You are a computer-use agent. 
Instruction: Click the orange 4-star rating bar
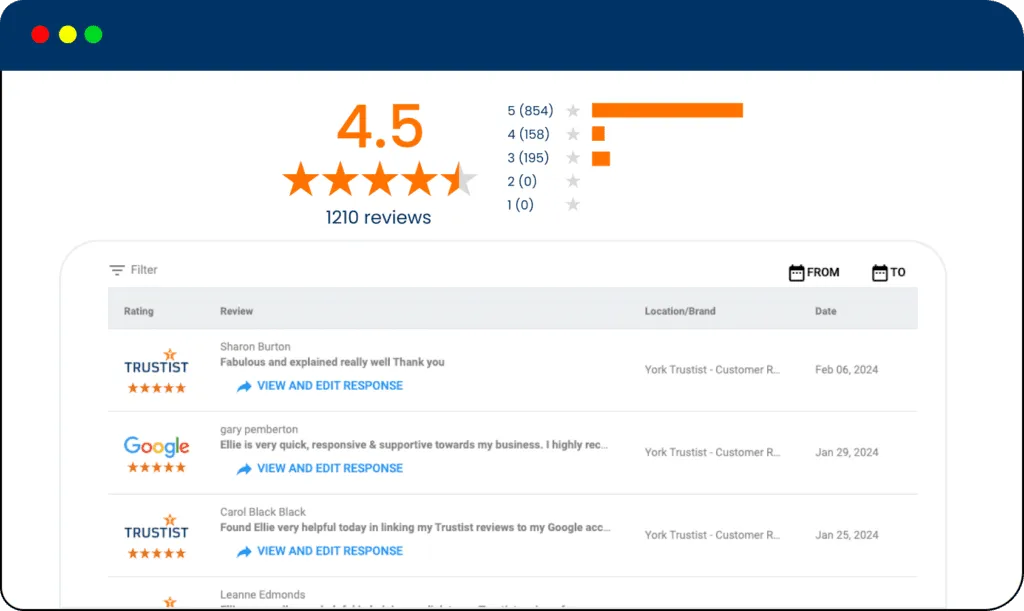click(598, 134)
